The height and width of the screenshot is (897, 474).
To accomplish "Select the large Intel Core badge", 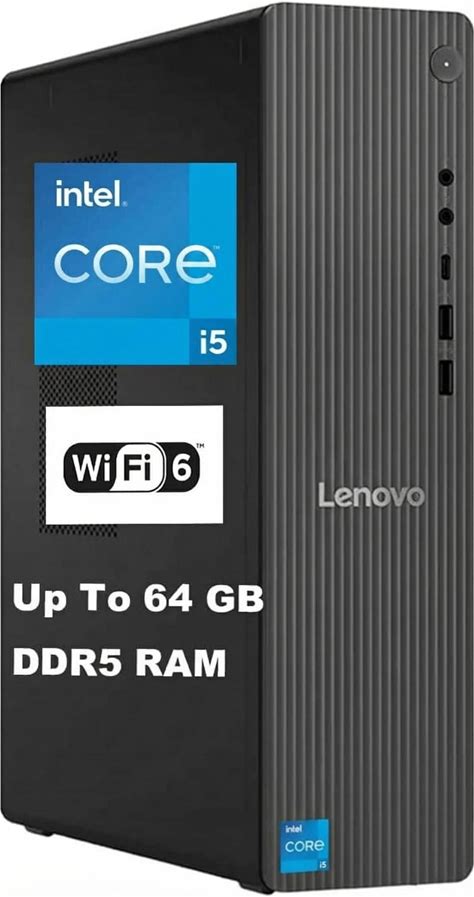I will [136, 264].
